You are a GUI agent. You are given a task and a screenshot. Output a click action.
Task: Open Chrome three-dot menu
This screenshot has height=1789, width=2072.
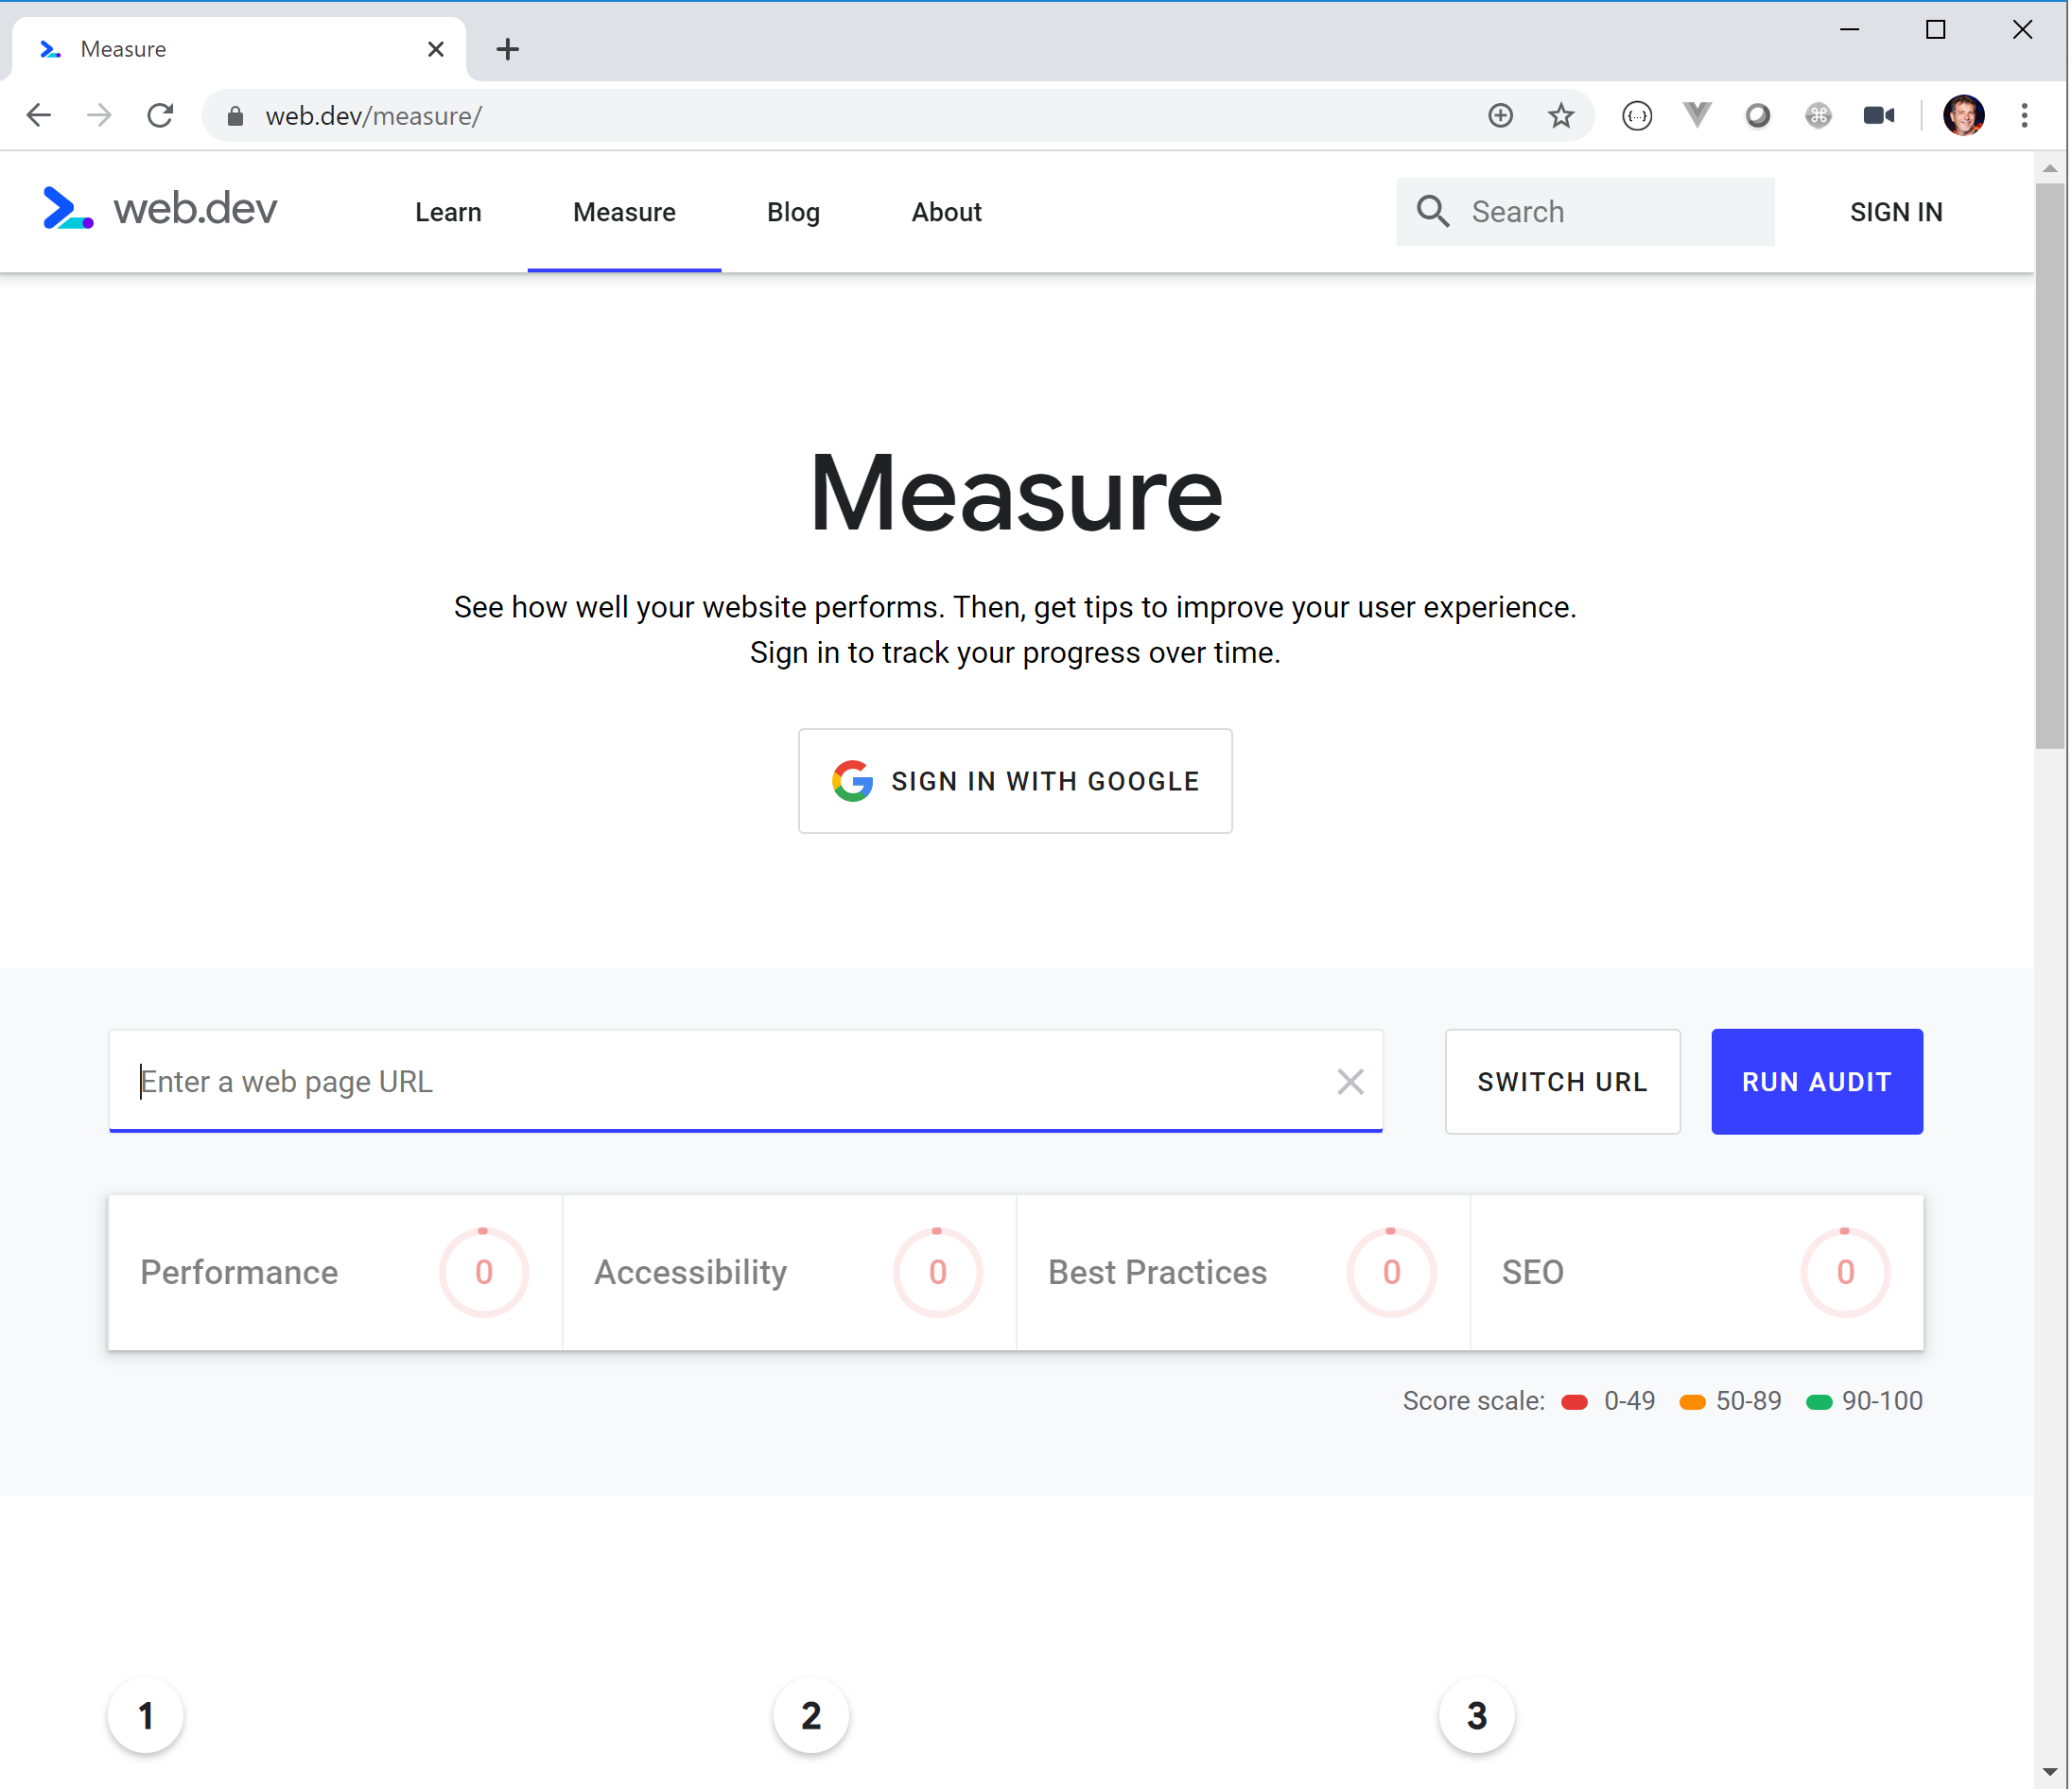click(2024, 116)
